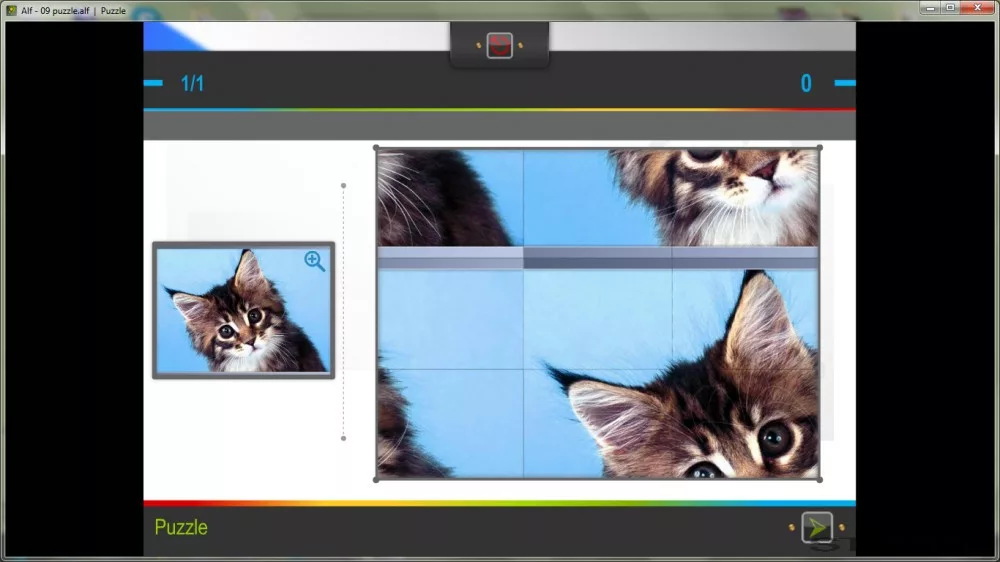The image size is (1000, 562).
Task: Click the score value 0
Action: tap(806, 84)
